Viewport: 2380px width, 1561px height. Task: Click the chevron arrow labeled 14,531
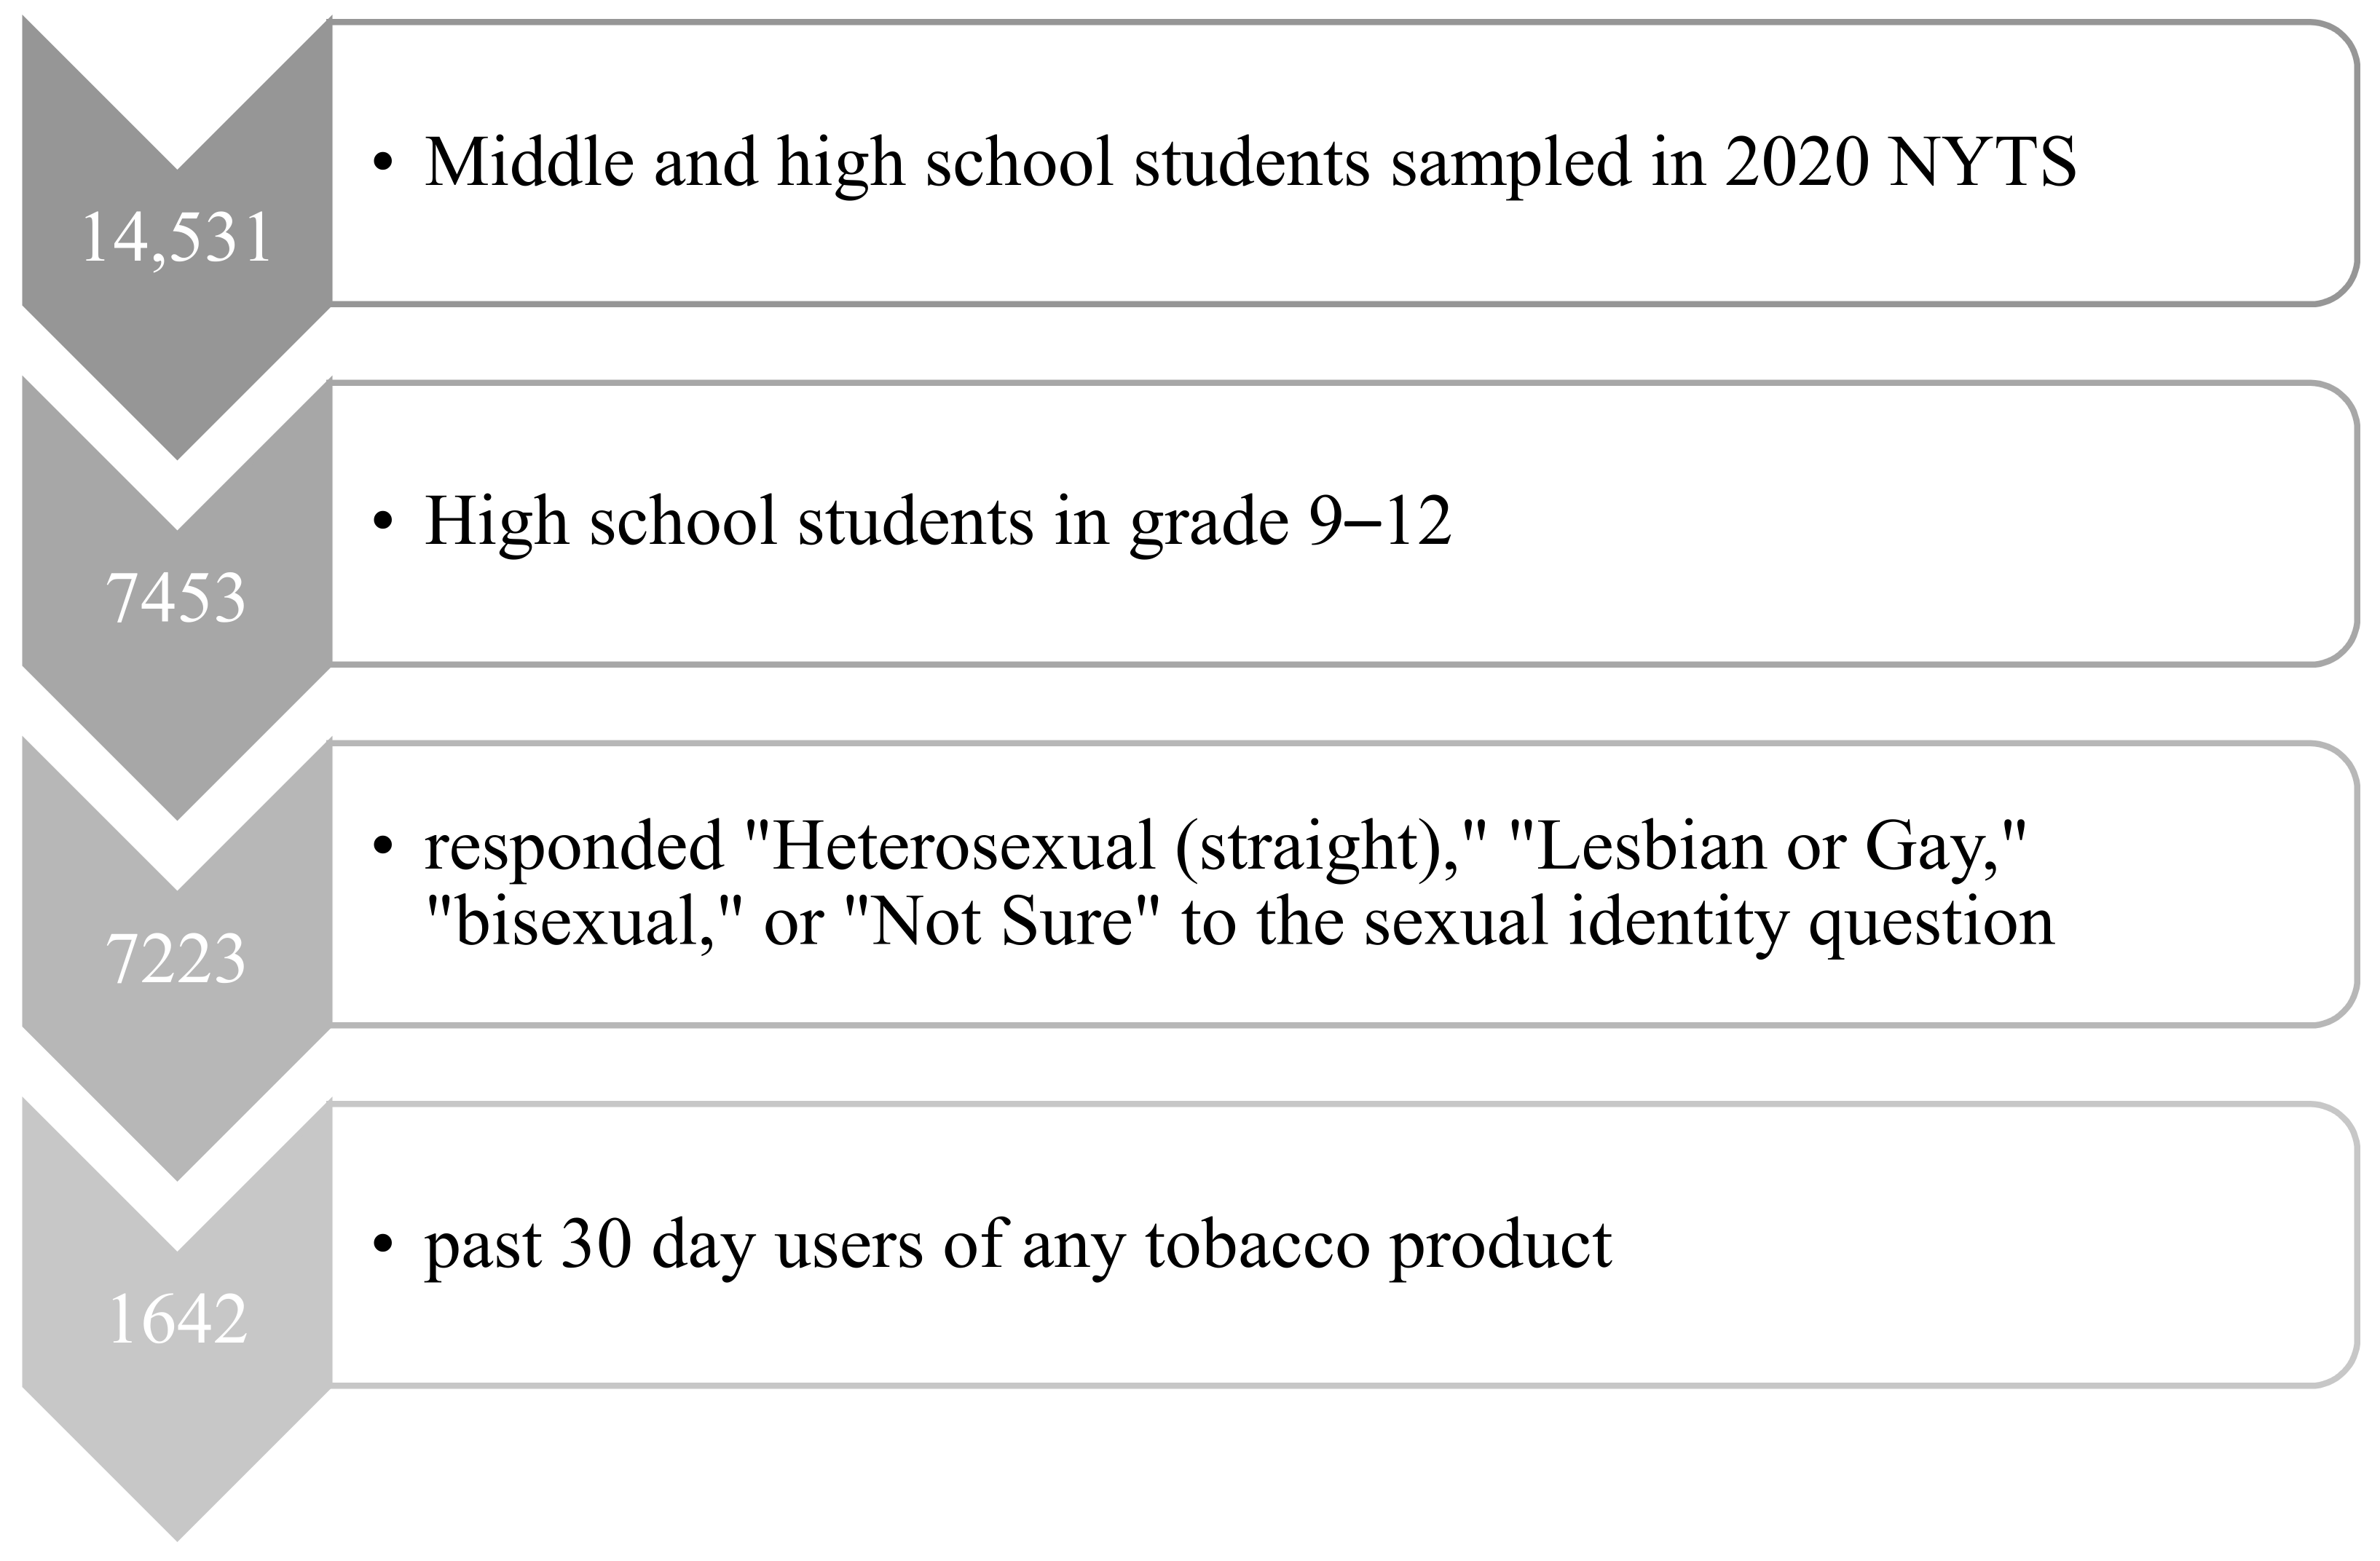[x=176, y=238]
